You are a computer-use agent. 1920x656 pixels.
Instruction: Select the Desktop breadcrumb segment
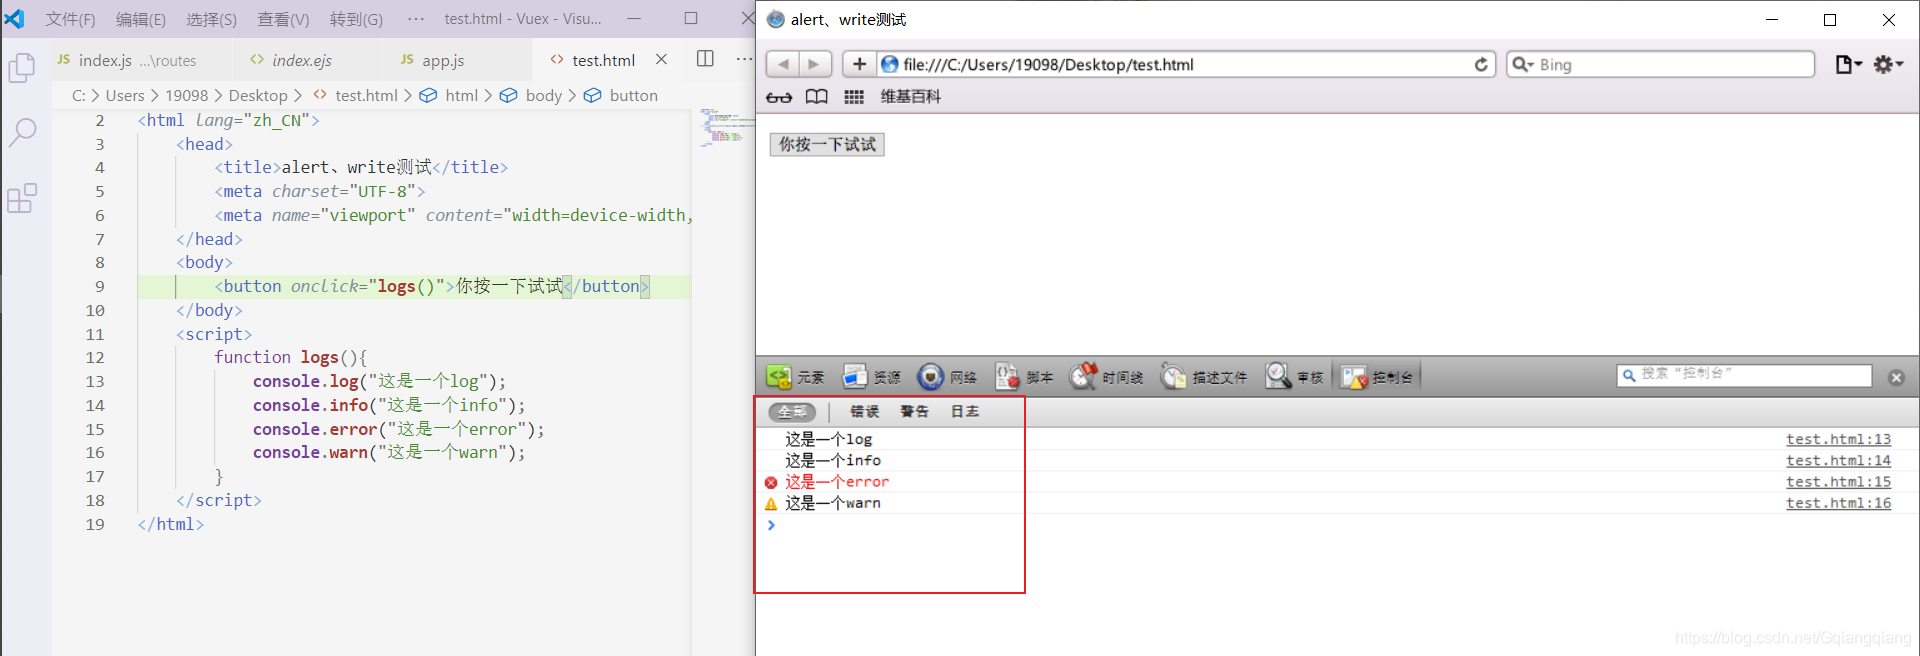pyautogui.click(x=258, y=96)
